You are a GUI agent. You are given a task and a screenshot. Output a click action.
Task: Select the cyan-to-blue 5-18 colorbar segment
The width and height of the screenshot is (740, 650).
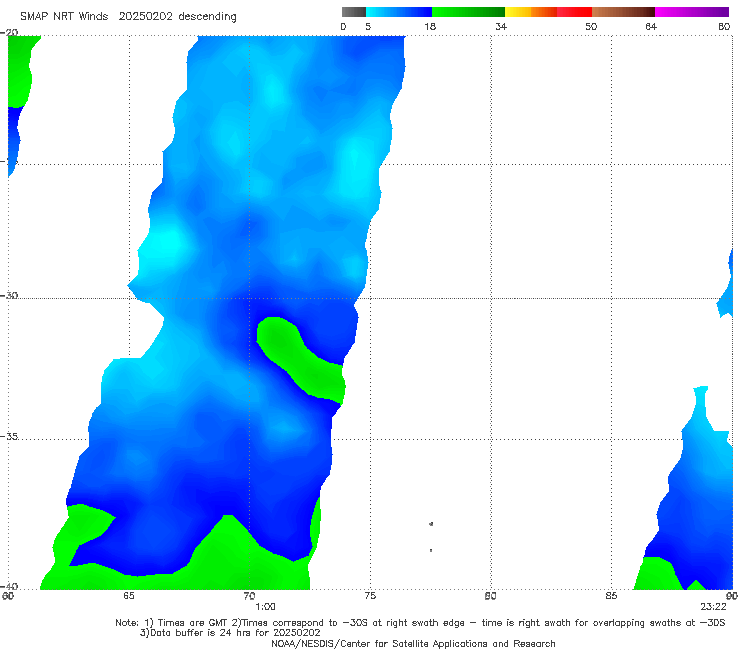point(399,12)
